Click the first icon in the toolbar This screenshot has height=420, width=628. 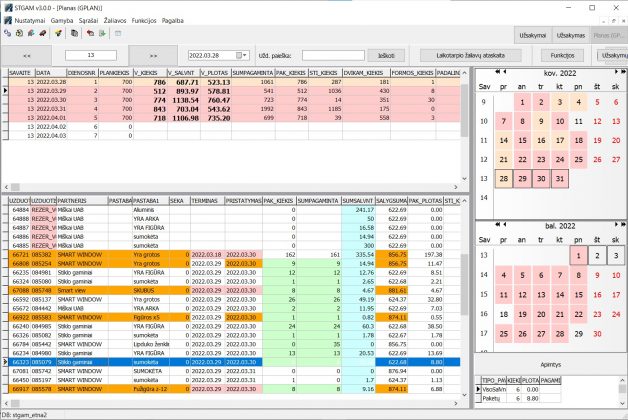tap(7, 33)
